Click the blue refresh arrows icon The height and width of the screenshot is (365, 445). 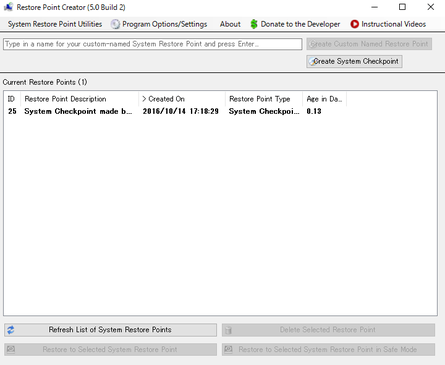(x=11, y=330)
